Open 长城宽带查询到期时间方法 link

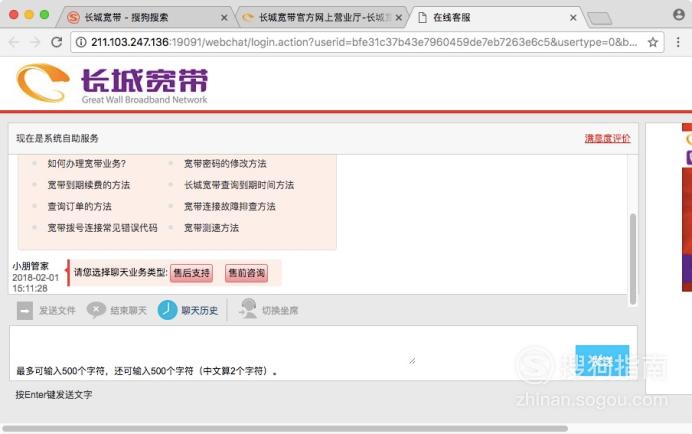point(239,185)
